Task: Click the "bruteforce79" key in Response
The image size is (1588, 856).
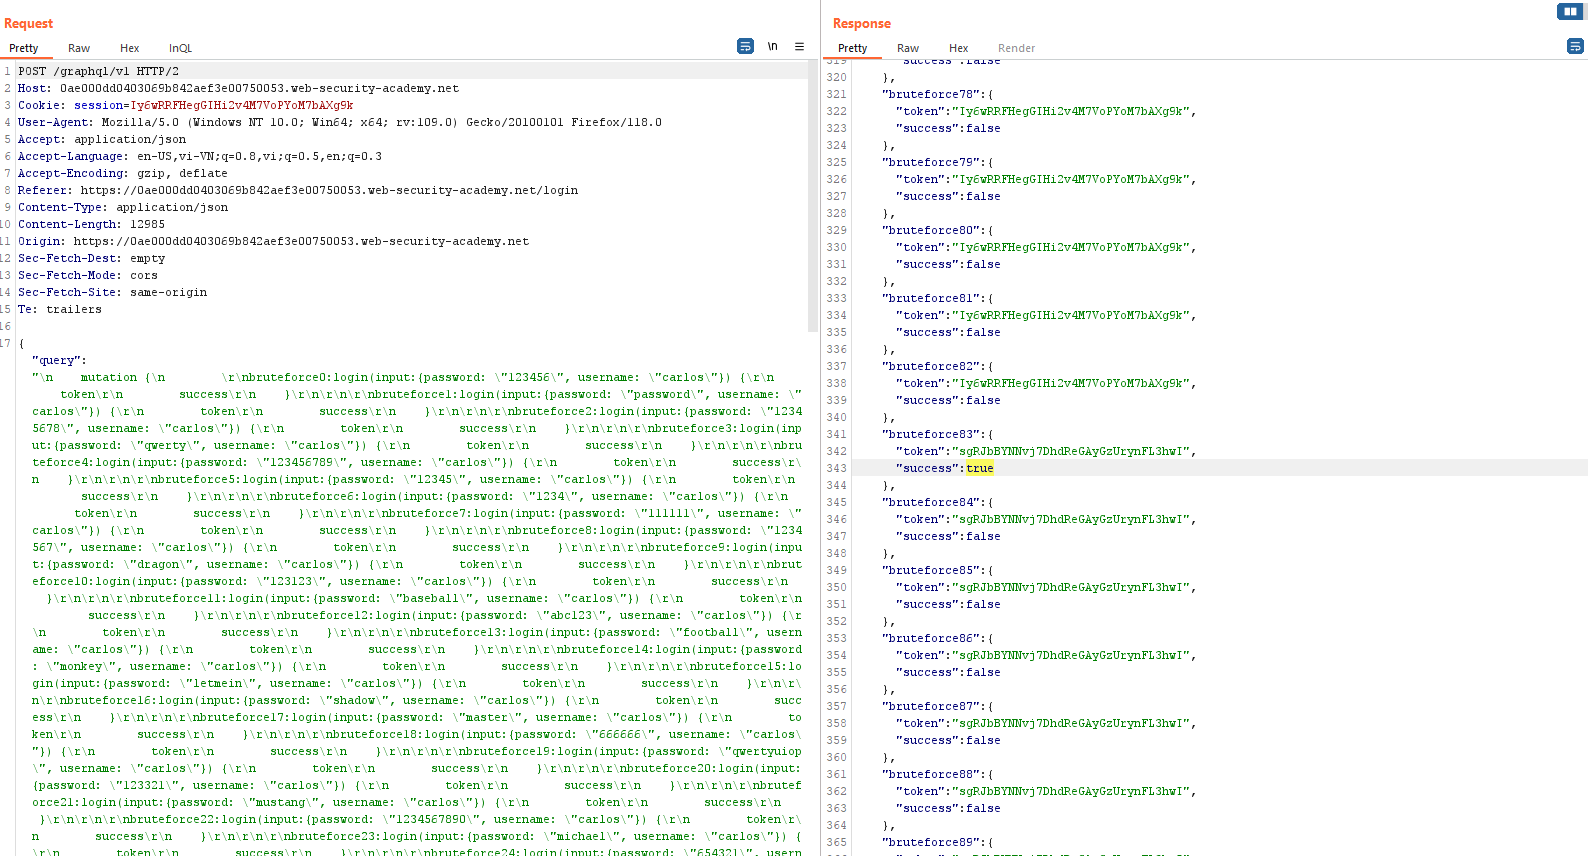Action: (x=930, y=162)
